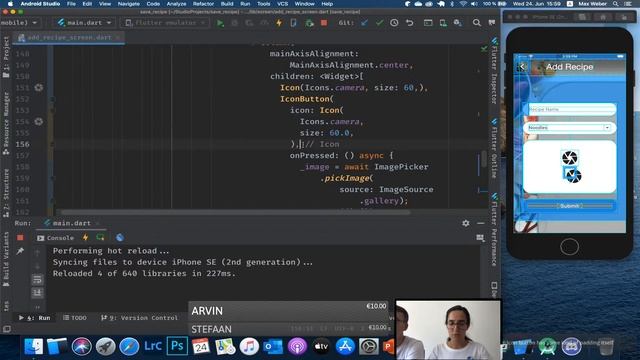The width and height of the screenshot is (640, 360).
Task: Open the Flutter Performance side panel
Action: tap(494, 229)
